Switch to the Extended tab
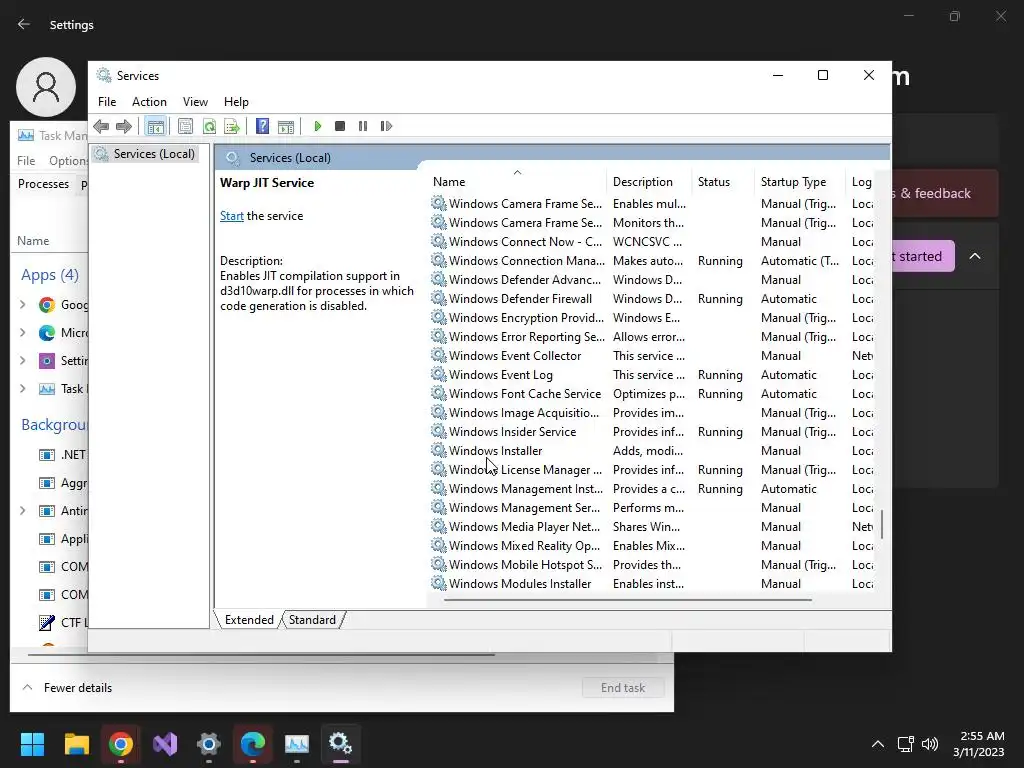This screenshot has width=1024, height=768. coord(249,620)
